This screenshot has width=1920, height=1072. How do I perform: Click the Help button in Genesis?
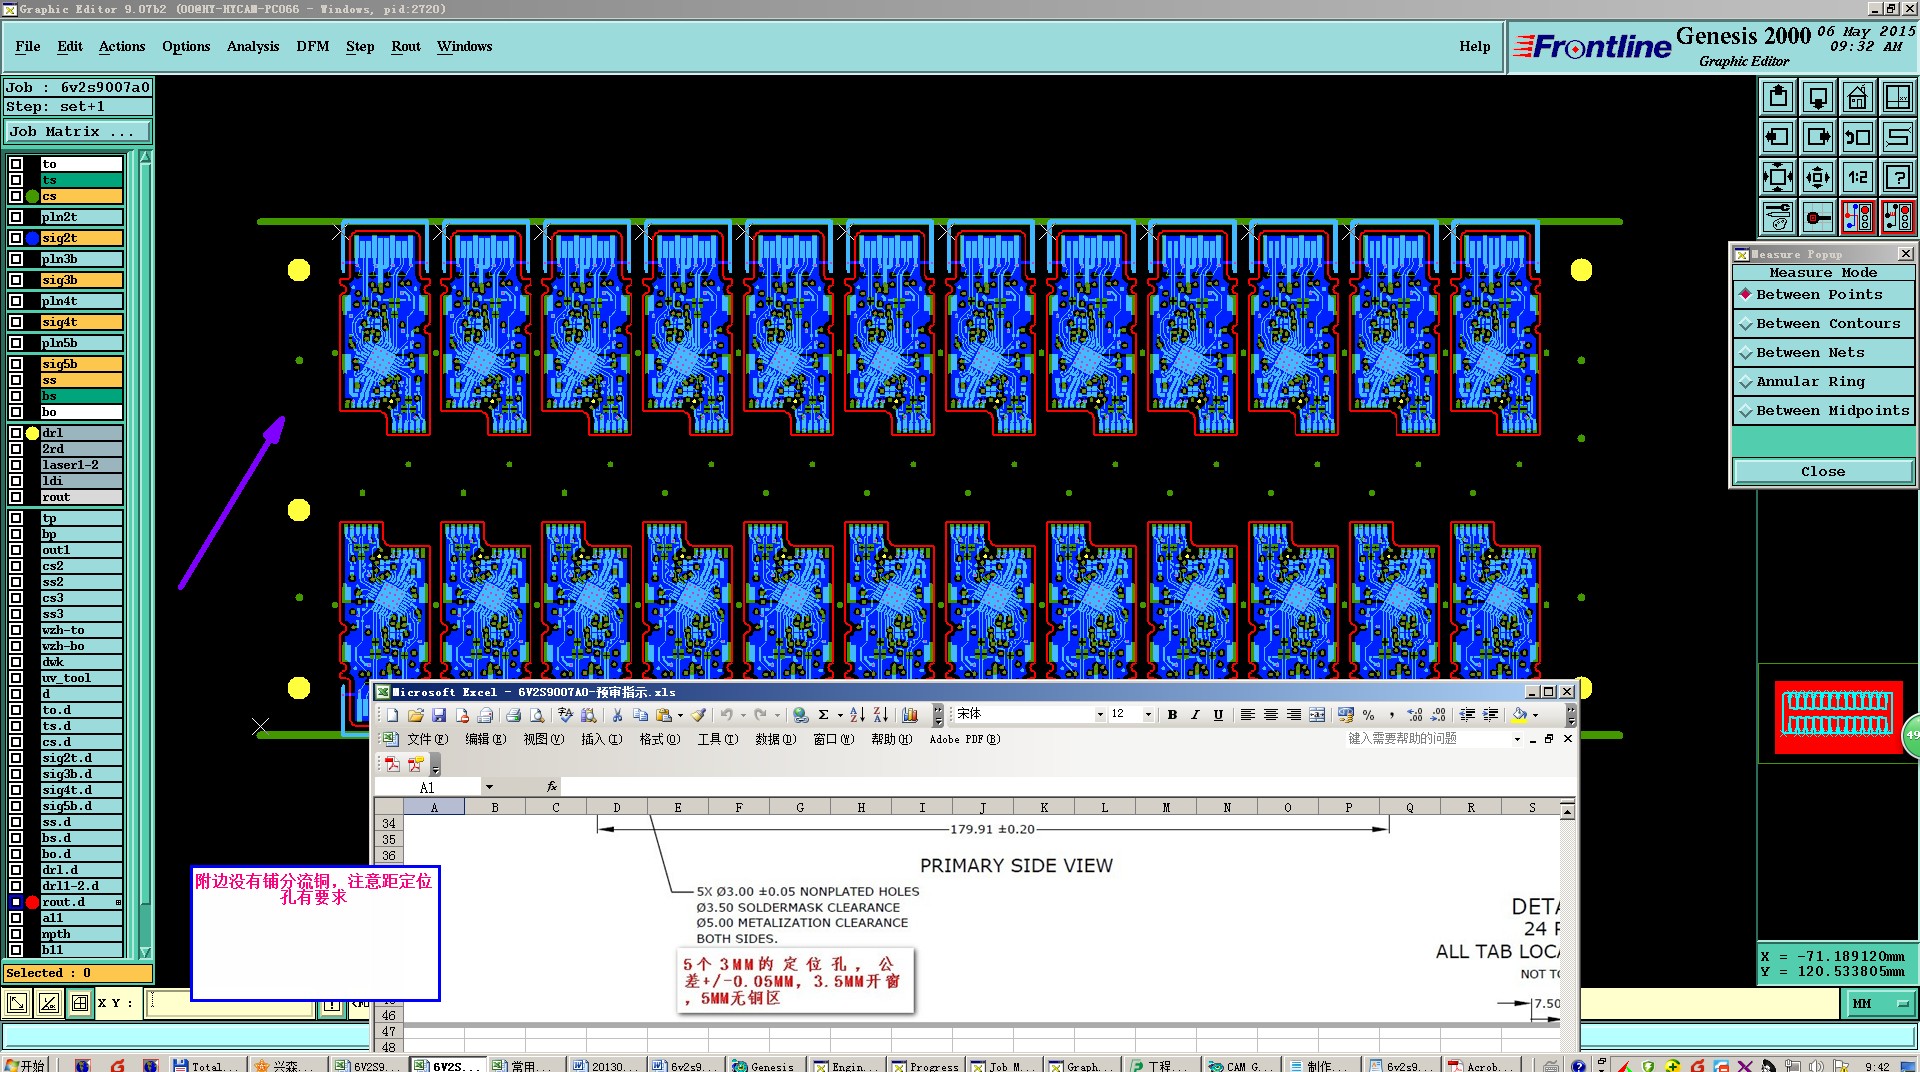1474,47
